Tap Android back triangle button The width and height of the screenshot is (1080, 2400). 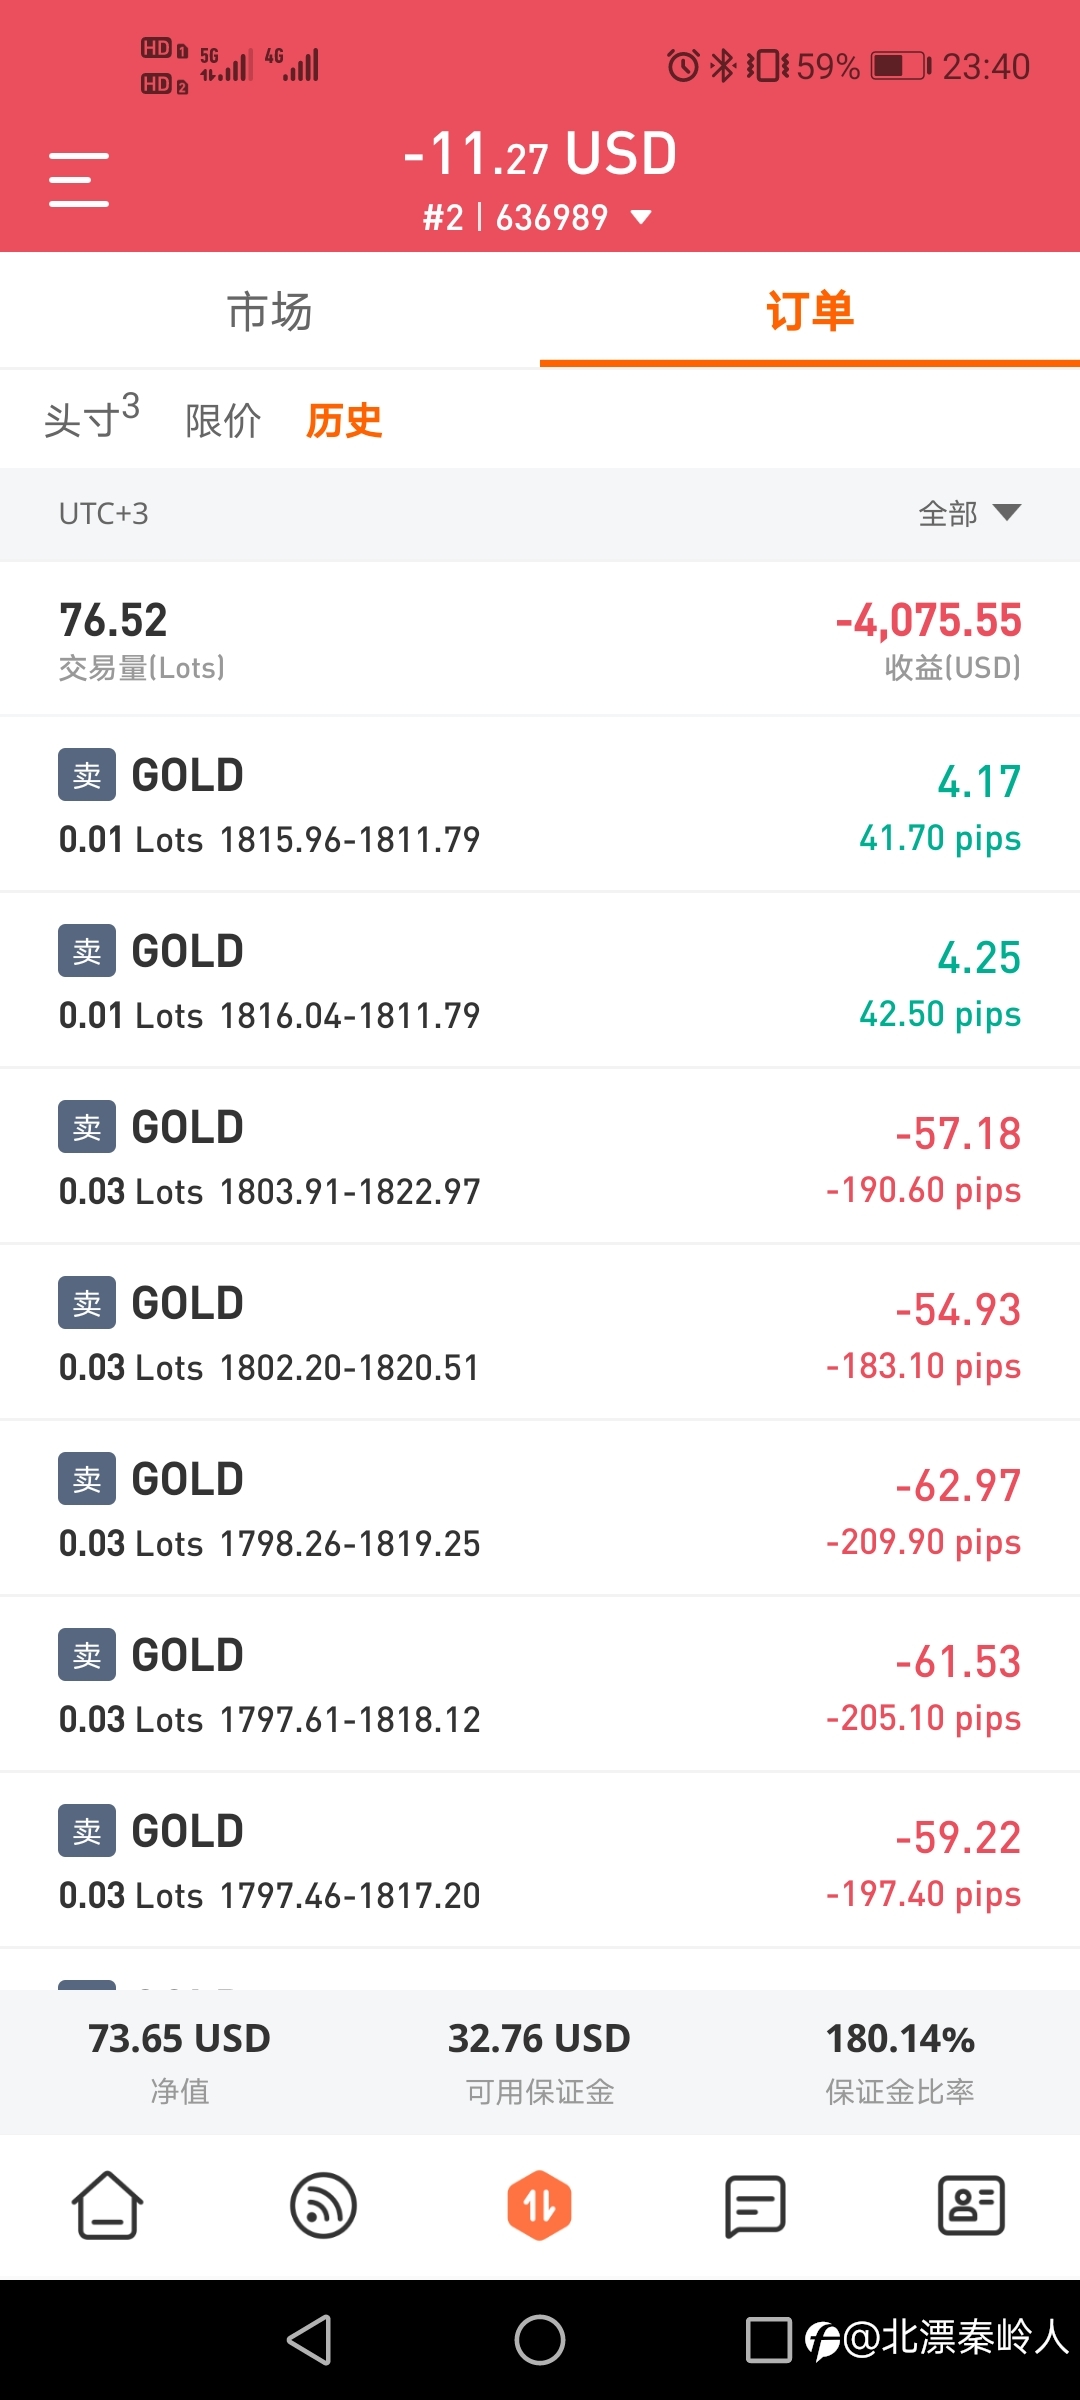click(x=310, y=2340)
